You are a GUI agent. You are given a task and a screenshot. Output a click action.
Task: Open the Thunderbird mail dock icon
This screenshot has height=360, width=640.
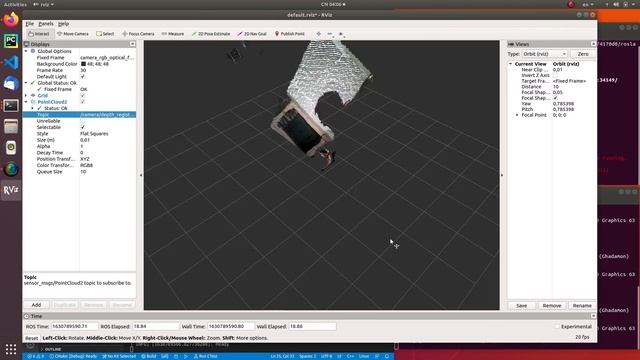click(x=11, y=84)
